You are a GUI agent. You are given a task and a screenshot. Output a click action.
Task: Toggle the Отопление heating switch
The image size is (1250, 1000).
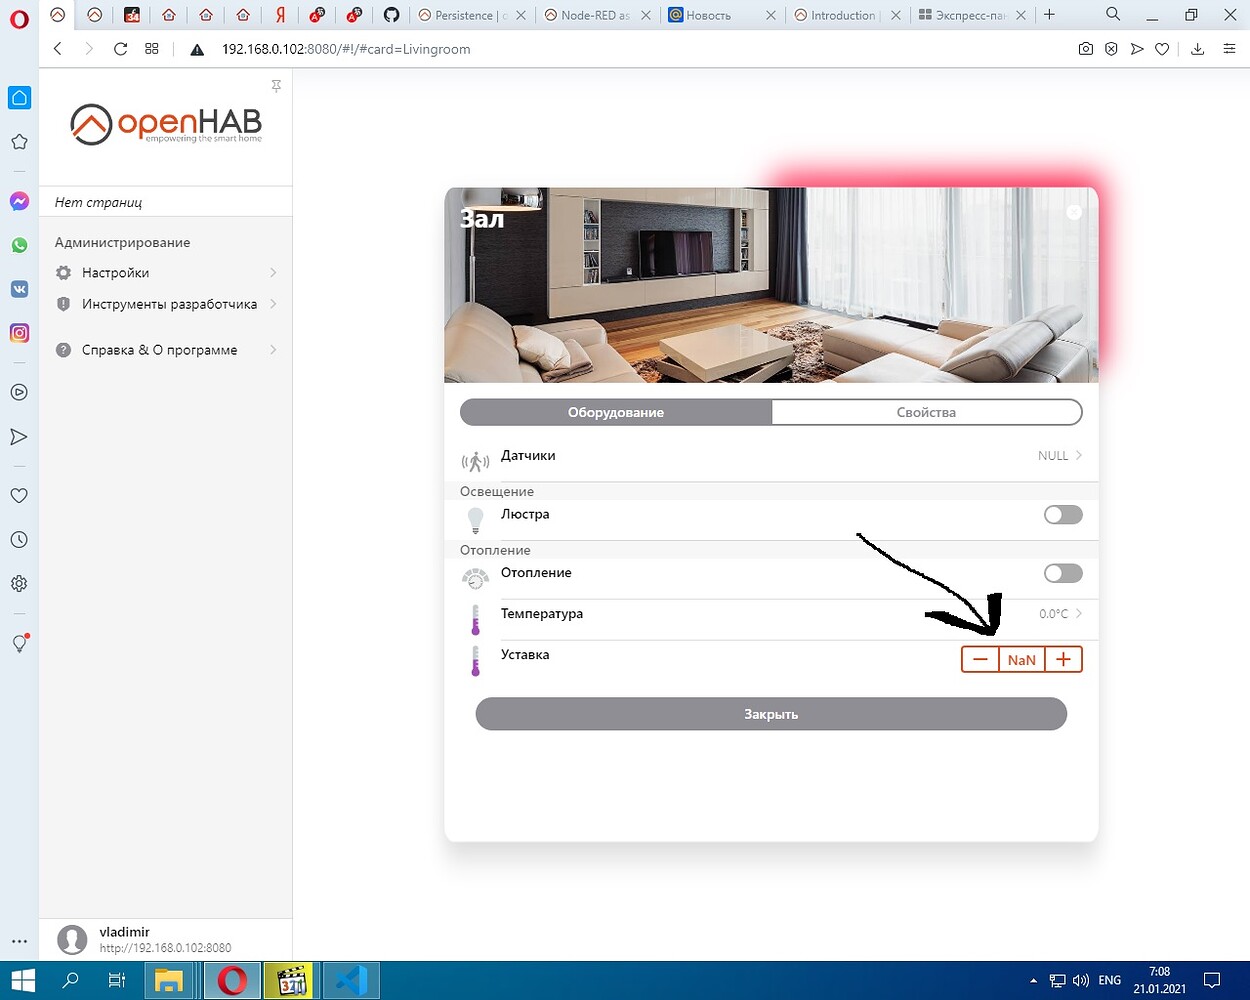pos(1062,573)
